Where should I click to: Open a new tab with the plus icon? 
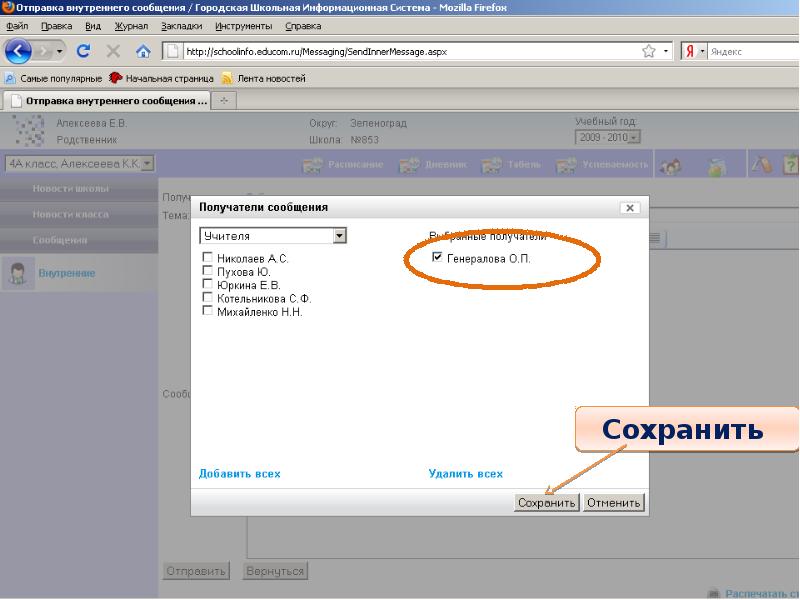click(x=224, y=100)
